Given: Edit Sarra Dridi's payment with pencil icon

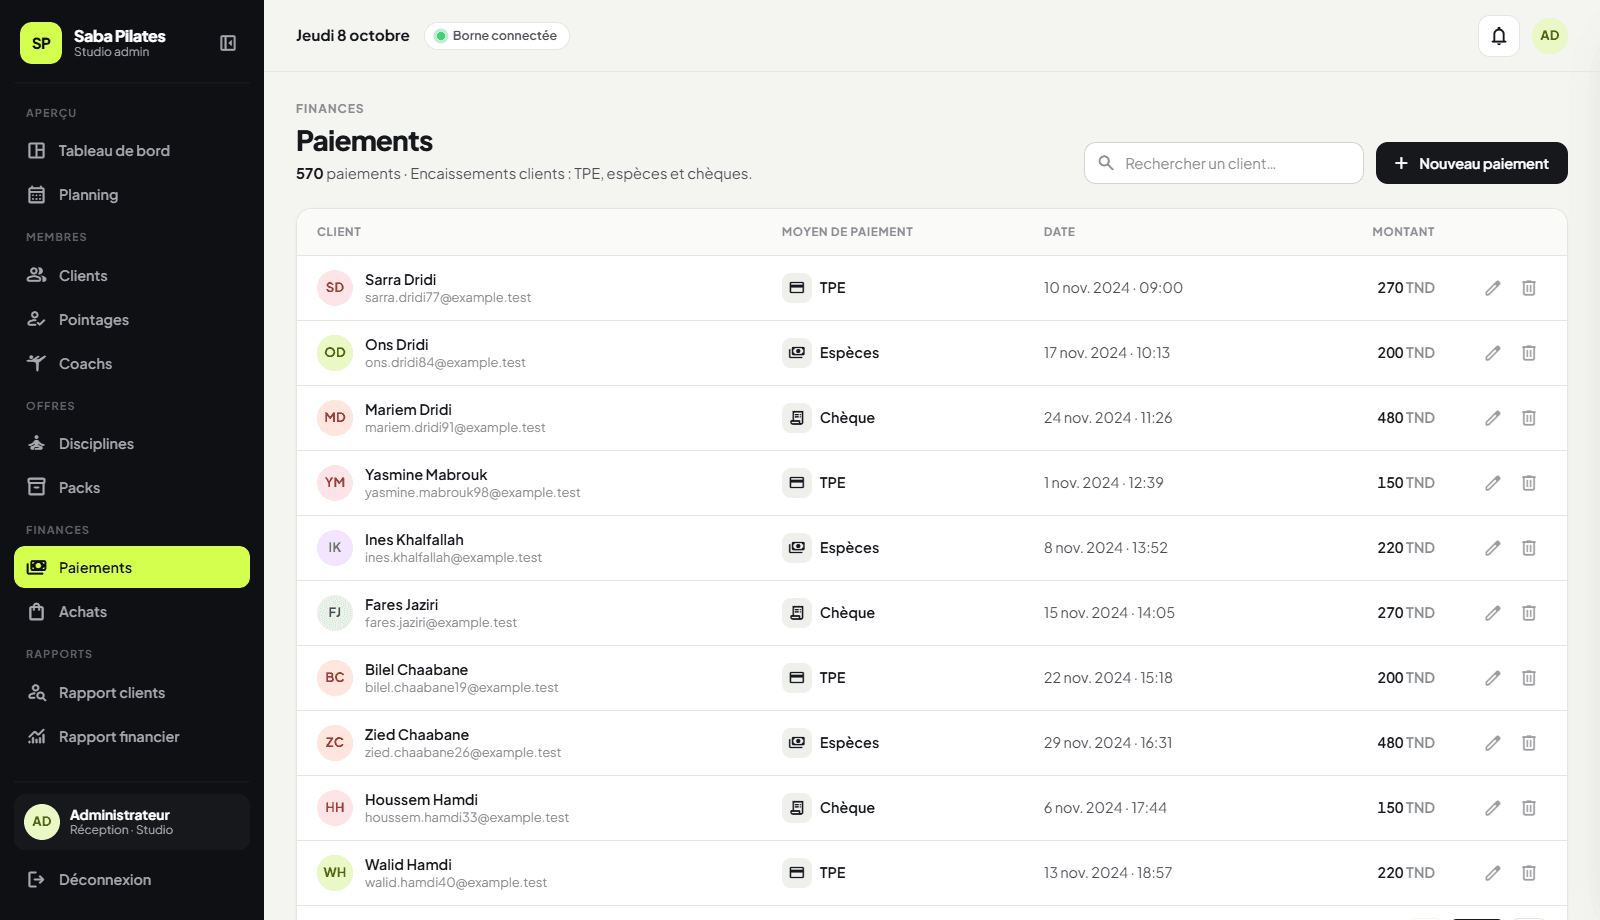Looking at the screenshot, I should (x=1493, y=288).
